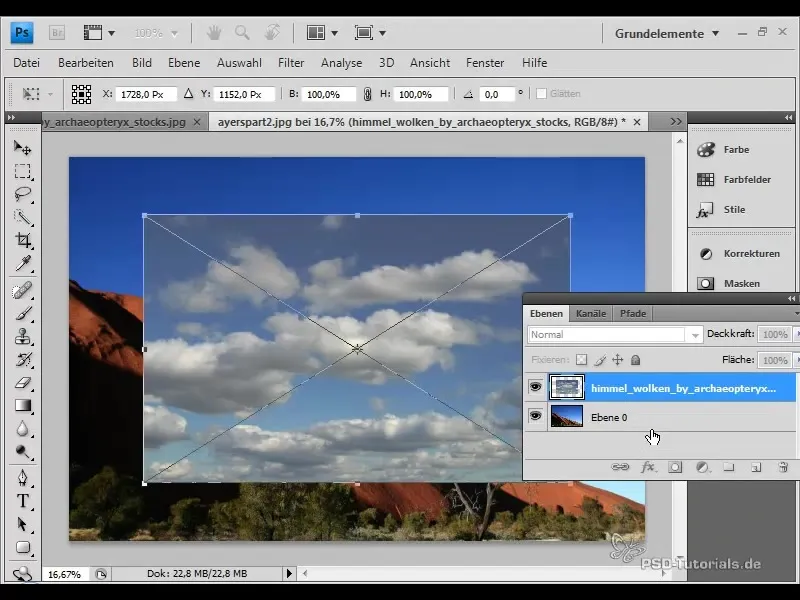Select the Pen tool

pos(22,478)
